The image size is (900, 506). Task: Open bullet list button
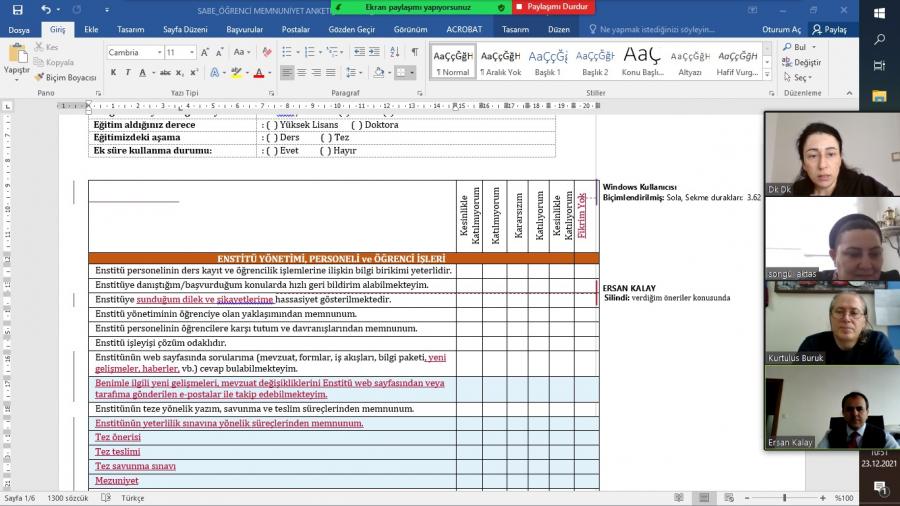286,52
